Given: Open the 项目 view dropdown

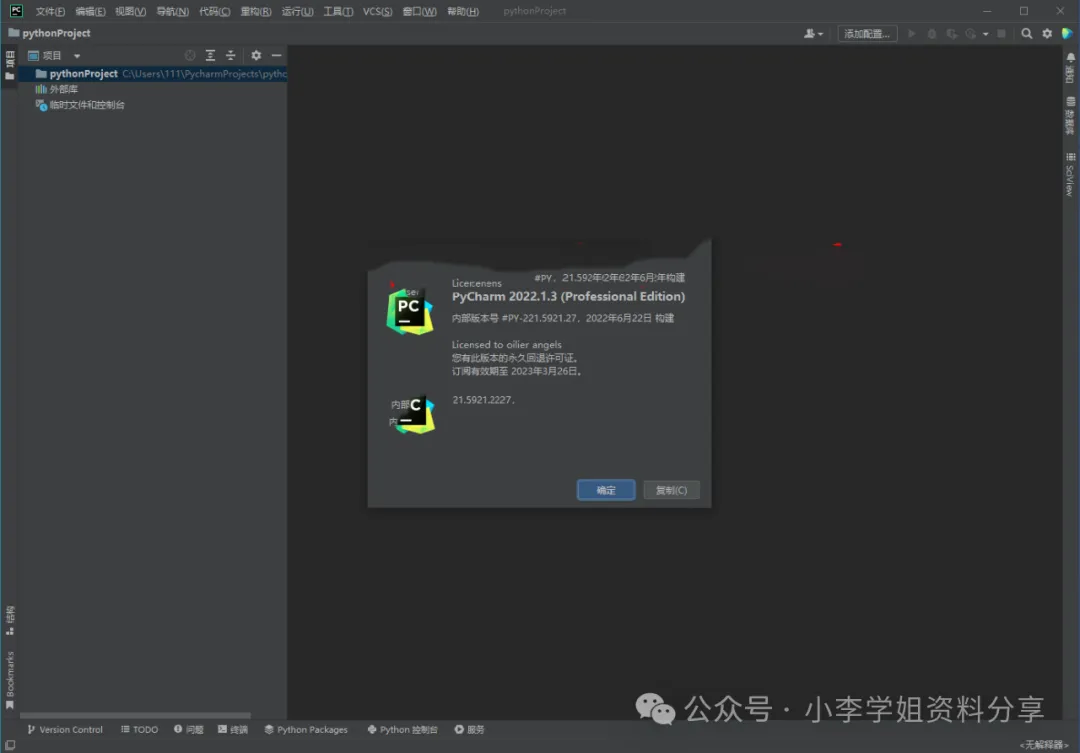Looking at the screenshot, I should coord(54,56).
